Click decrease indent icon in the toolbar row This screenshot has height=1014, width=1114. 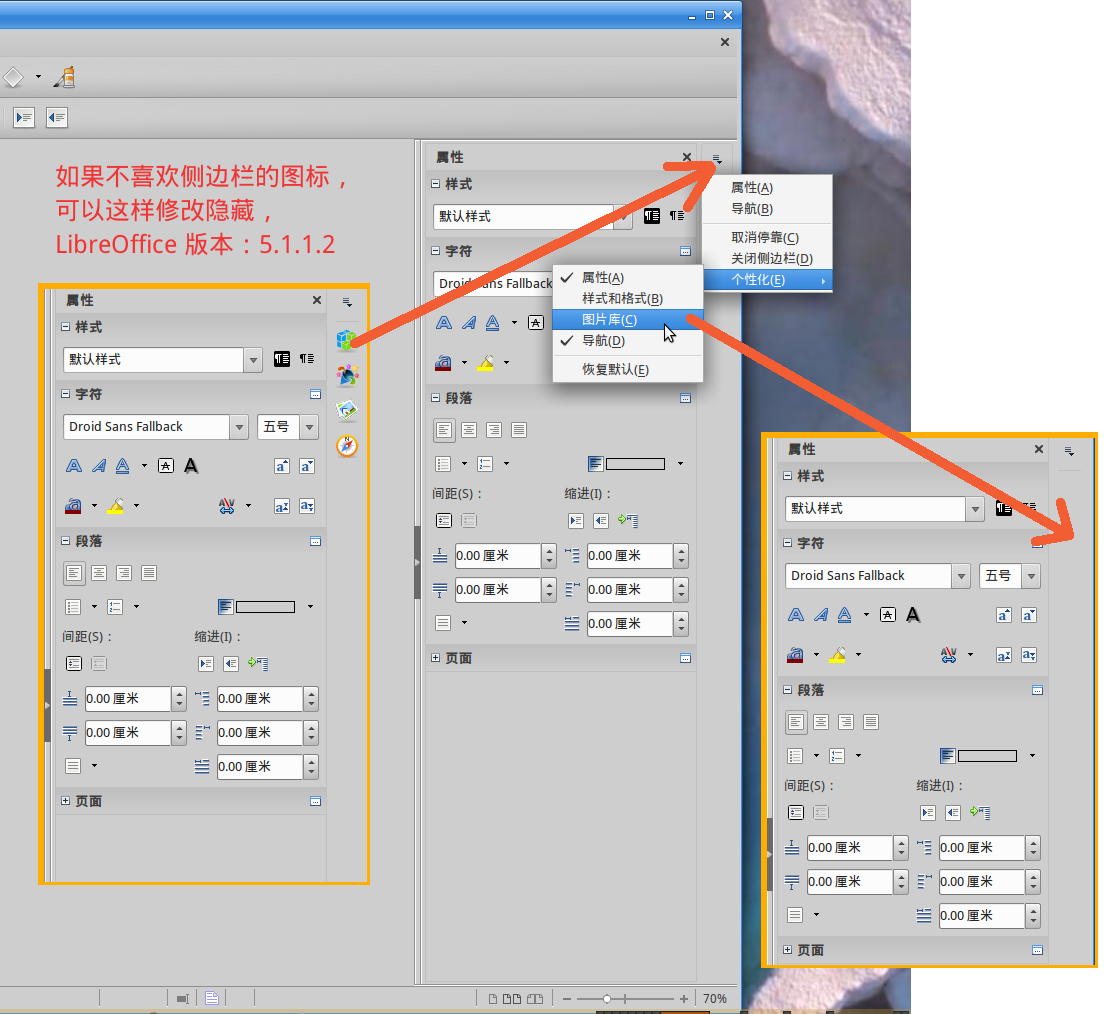[57, 117]
